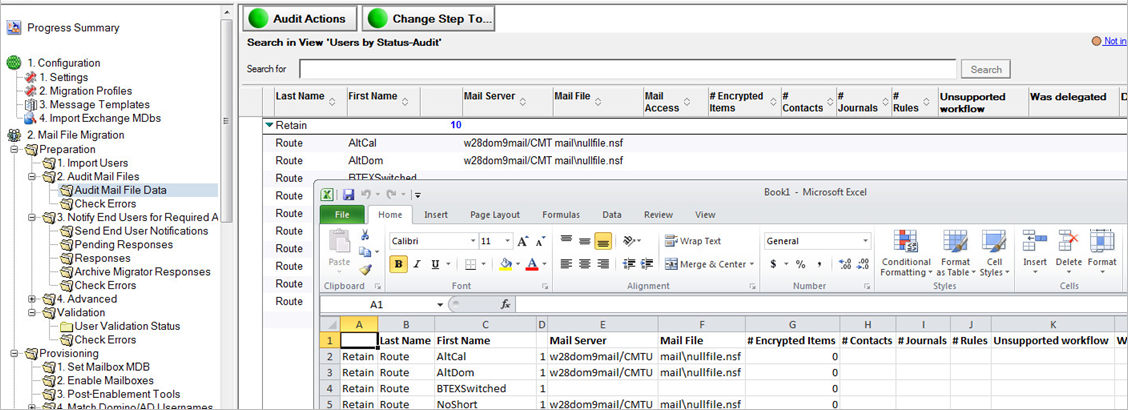Open the Name Box A1 dropdown arrow
This screenshot has width=1128, height=410.
[440, 304]
